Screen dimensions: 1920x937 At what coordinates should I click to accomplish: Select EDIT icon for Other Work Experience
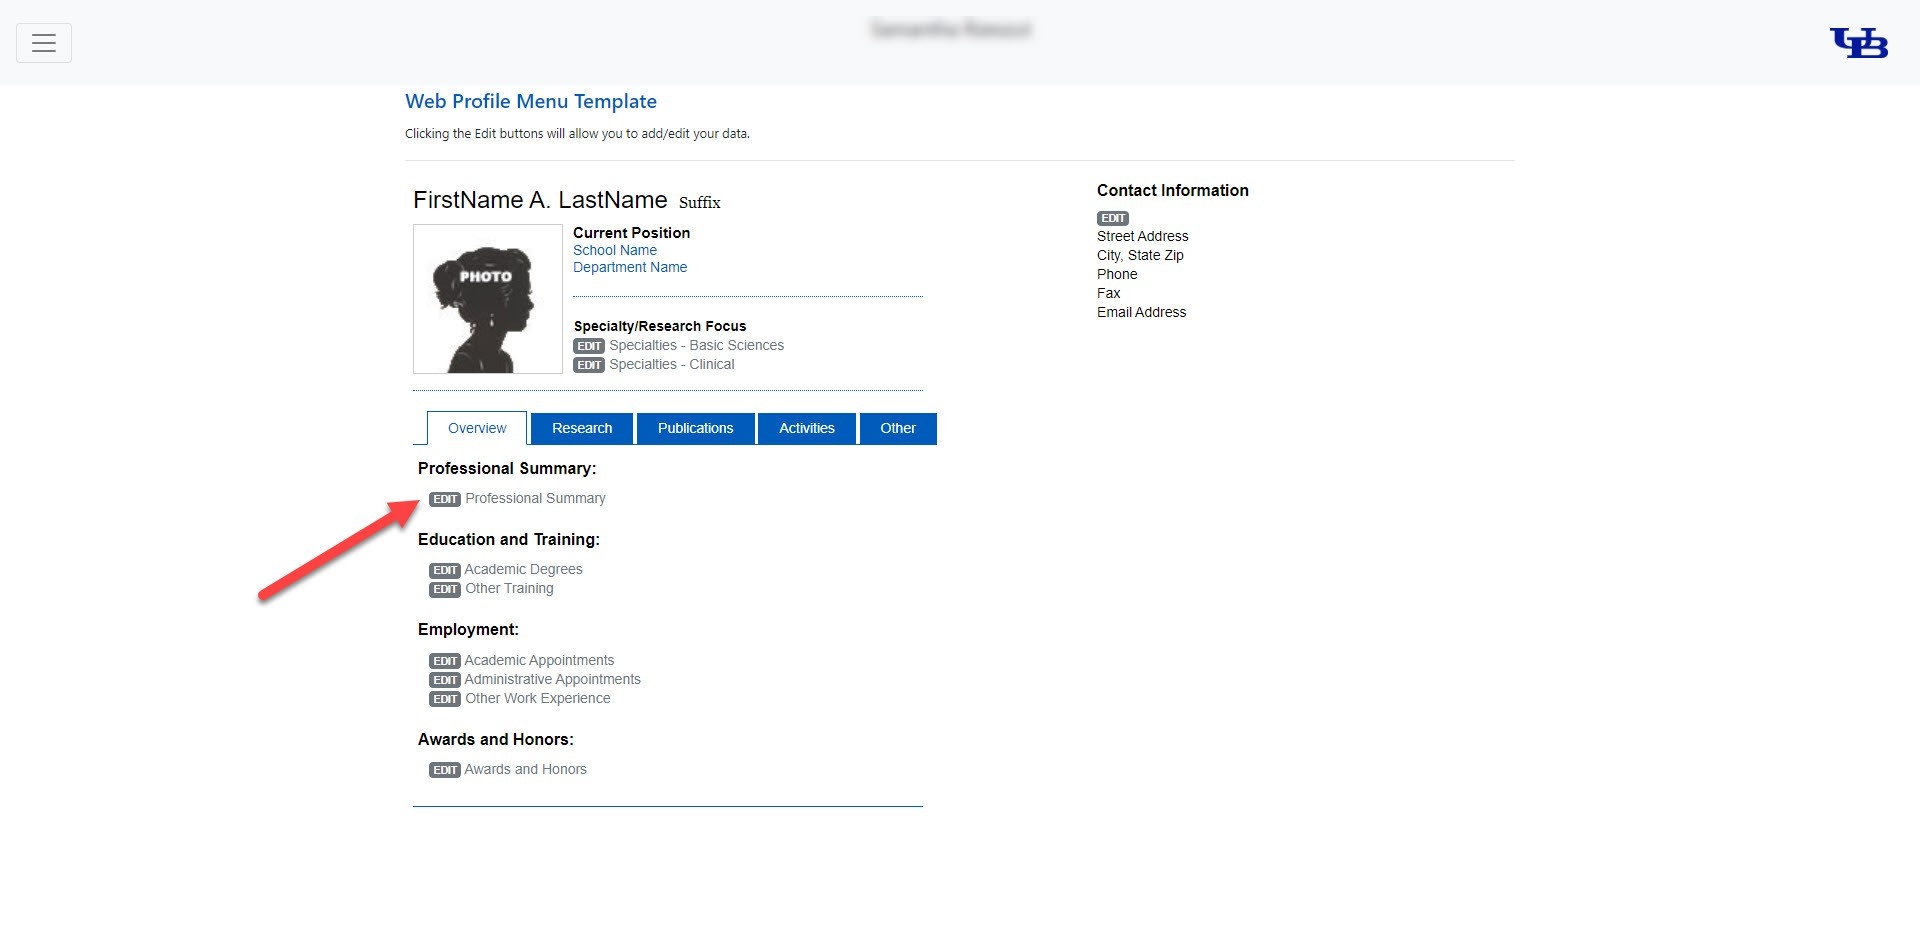coord(445,699)
